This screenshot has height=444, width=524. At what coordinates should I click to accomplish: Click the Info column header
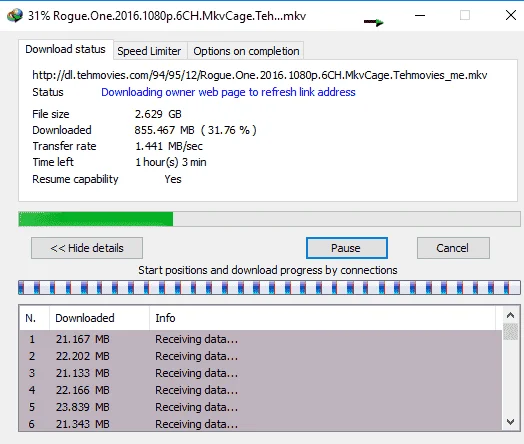pos(322,318)
